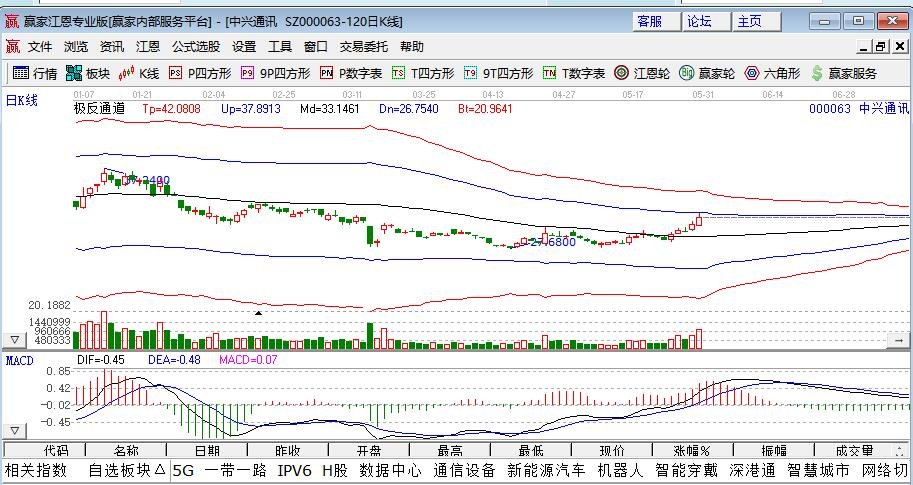Open the 9P四方形 tool
The image size is (913, 485).
pyautogui.click(x=276, y=73)
